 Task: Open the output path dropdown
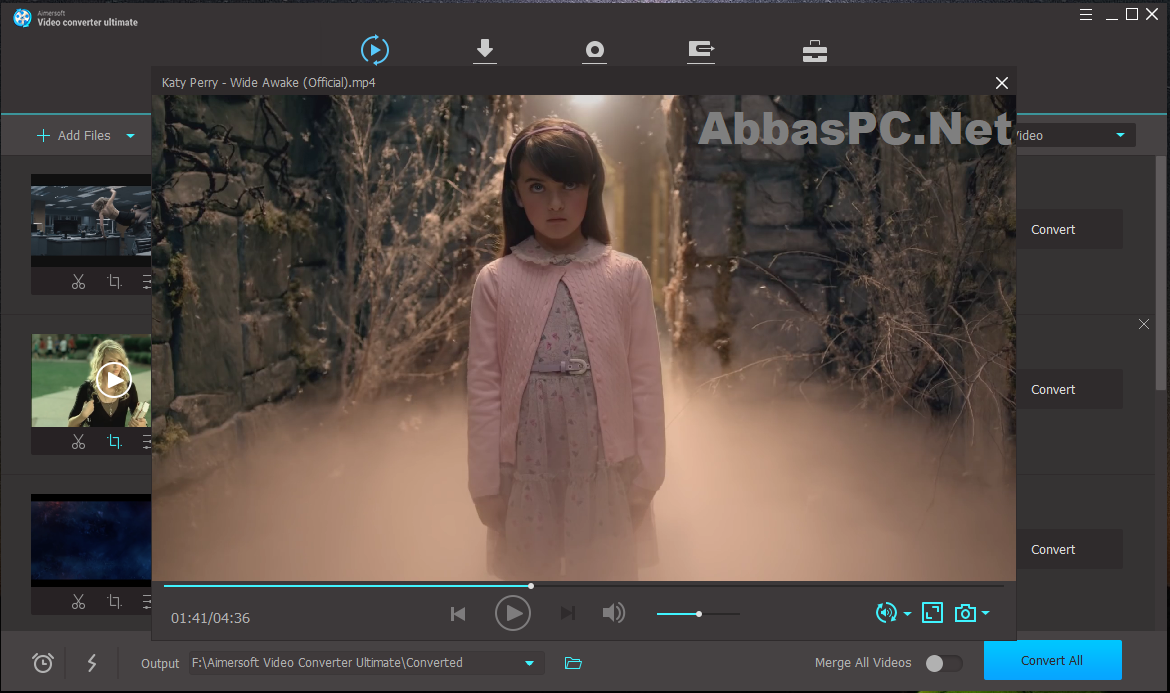point(529,663)
